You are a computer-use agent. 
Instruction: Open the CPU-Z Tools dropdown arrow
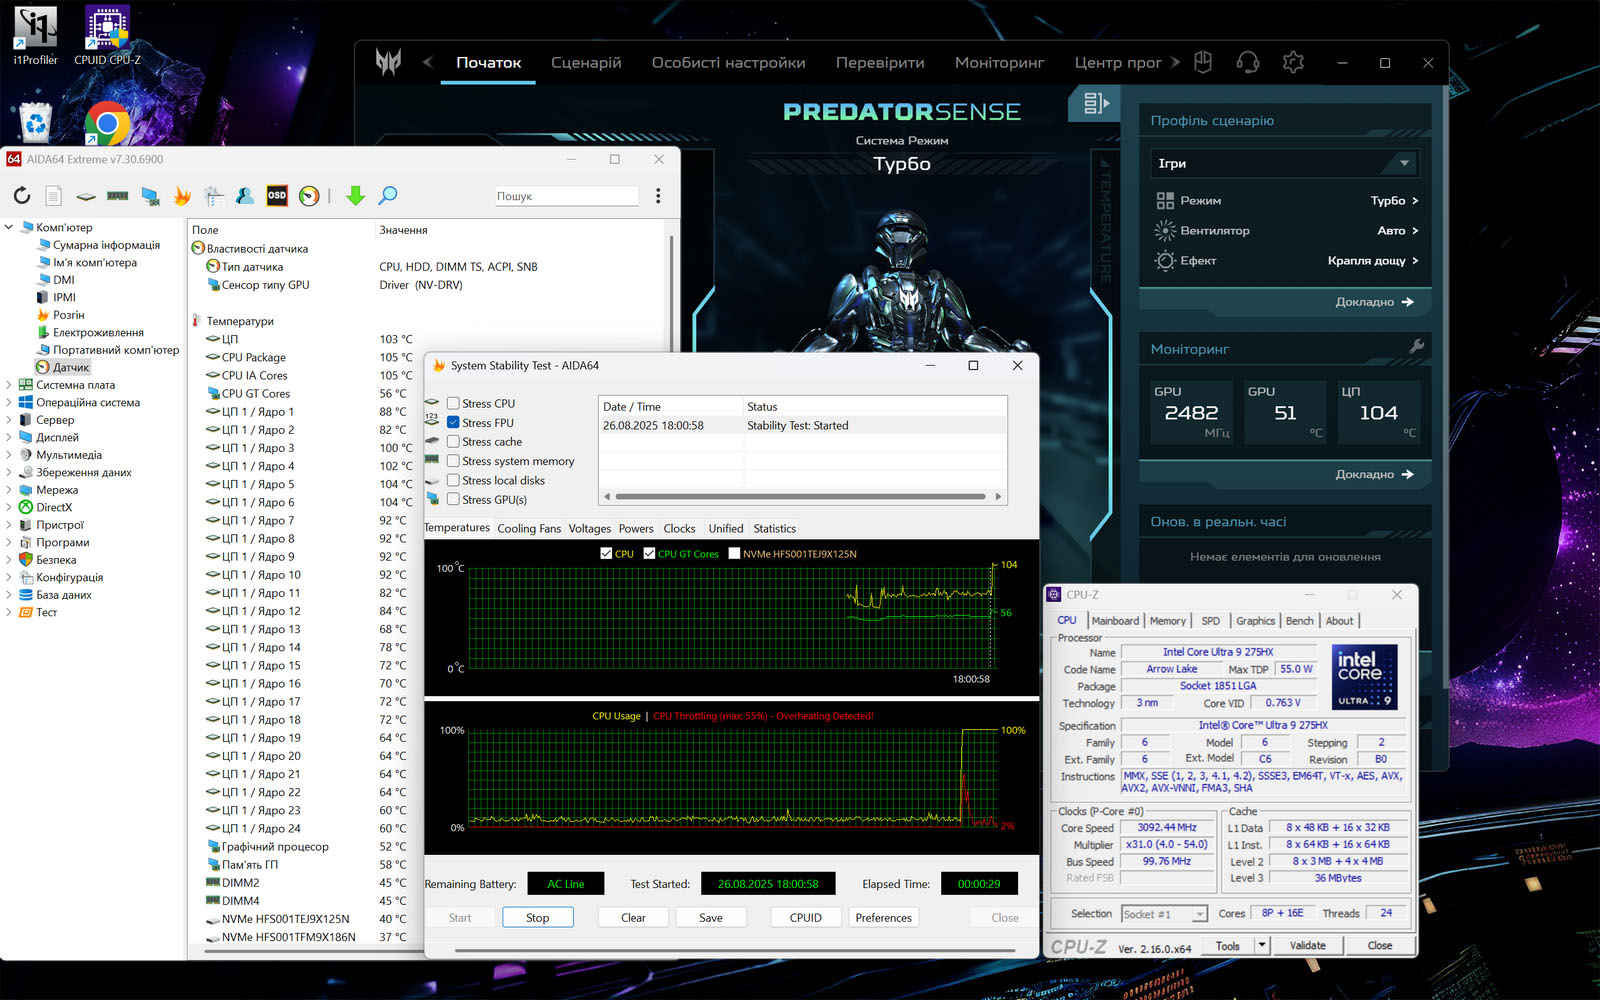pyautogui.click(x=1262, y=945)
